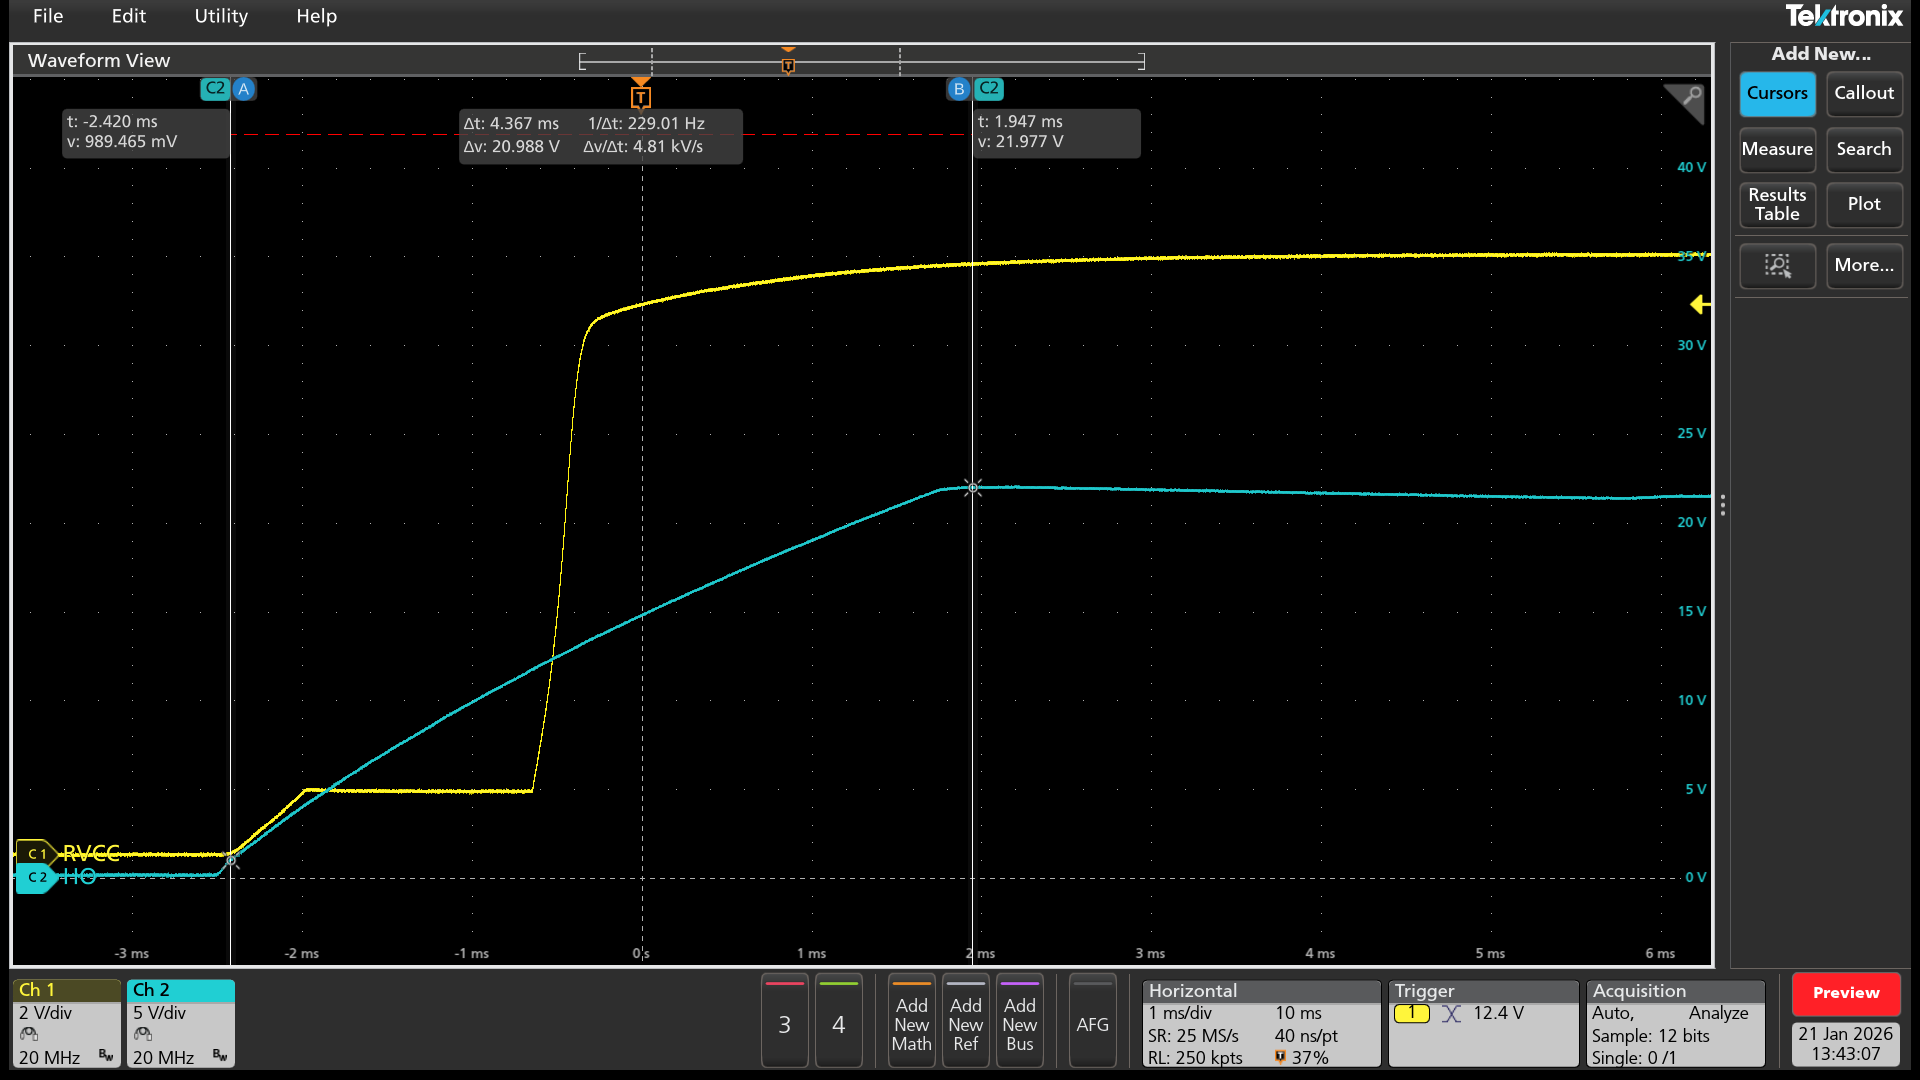The width and height of the screenshot is (1920, 1080).
Task: Open the date and time badge
Action: coord(1846,1044)
